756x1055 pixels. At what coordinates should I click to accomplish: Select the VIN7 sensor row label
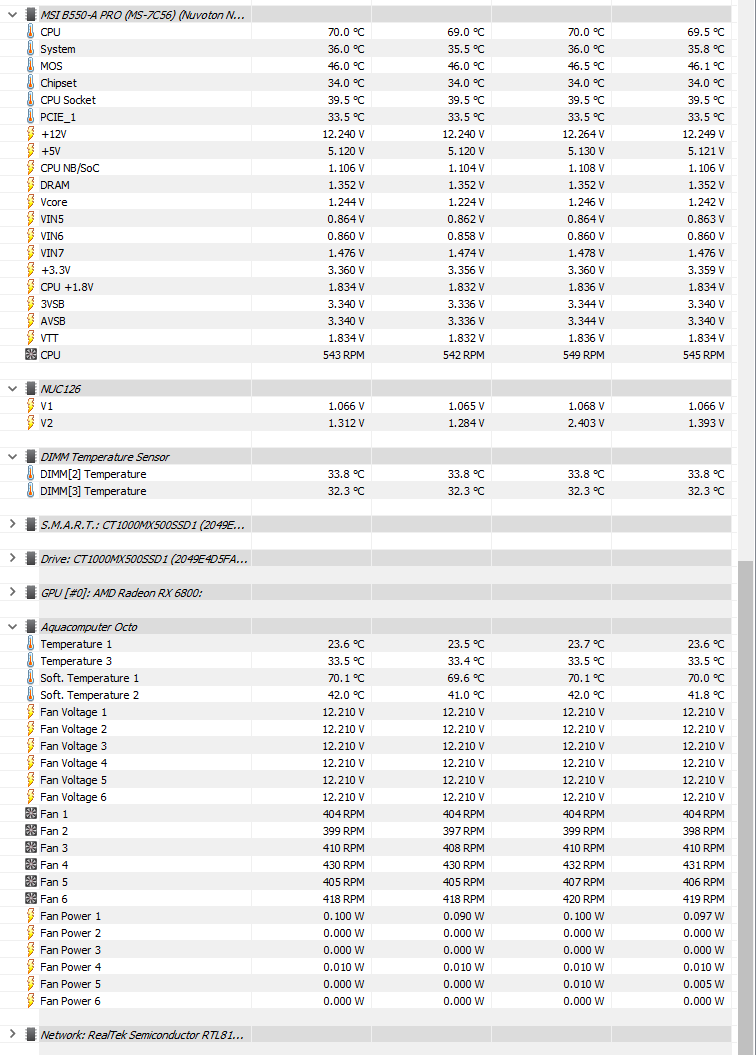click(x=52, y=253)
